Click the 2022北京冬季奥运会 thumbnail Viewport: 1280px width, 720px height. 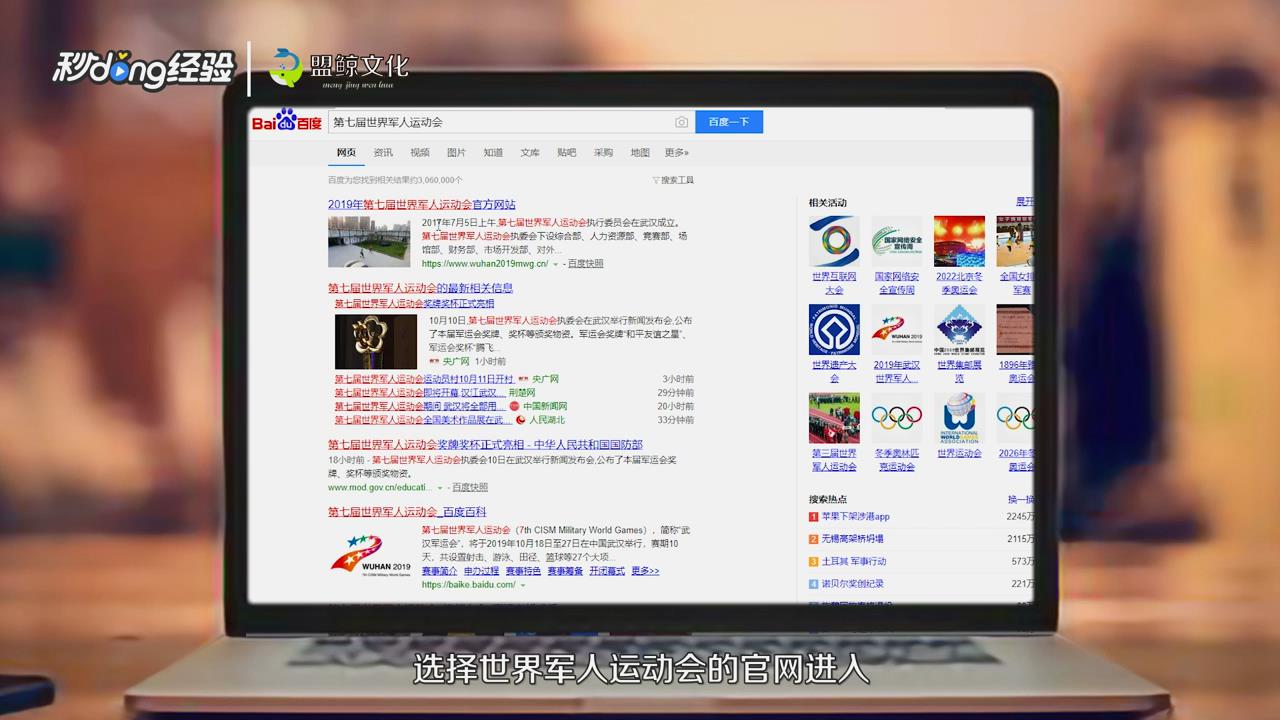click(x=959, y=241)
